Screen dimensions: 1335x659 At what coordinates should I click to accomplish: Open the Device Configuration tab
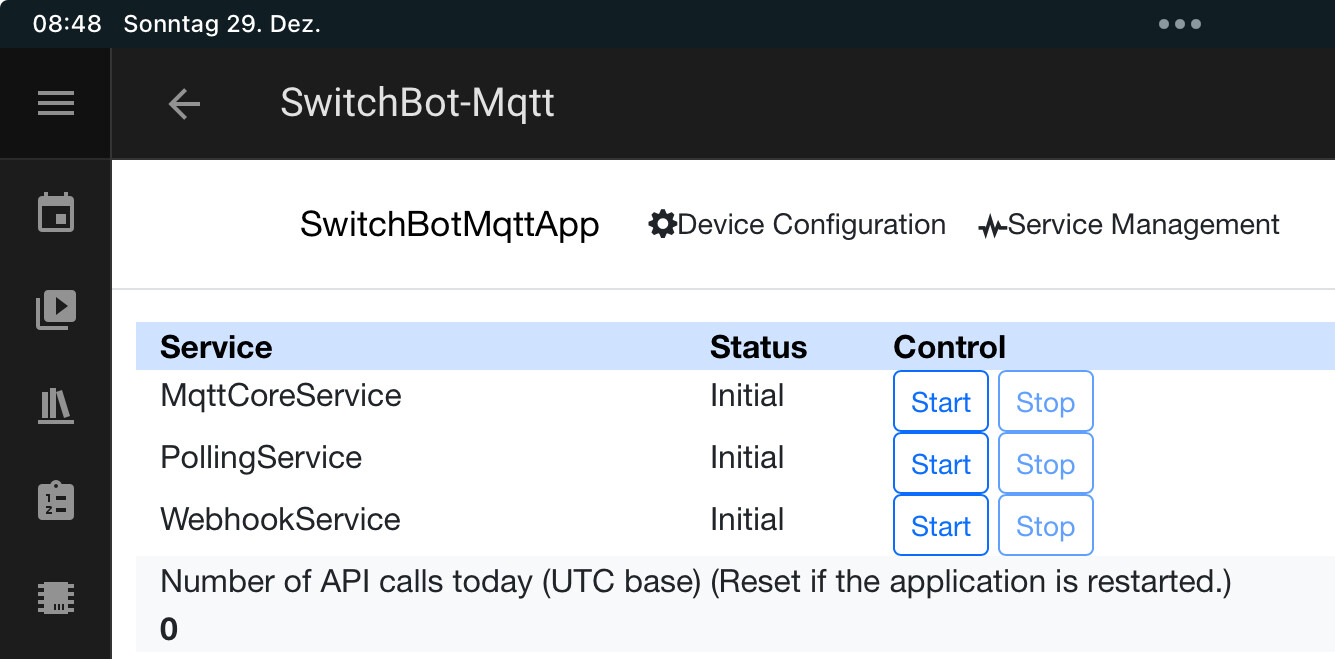click(x=797, y=224)
